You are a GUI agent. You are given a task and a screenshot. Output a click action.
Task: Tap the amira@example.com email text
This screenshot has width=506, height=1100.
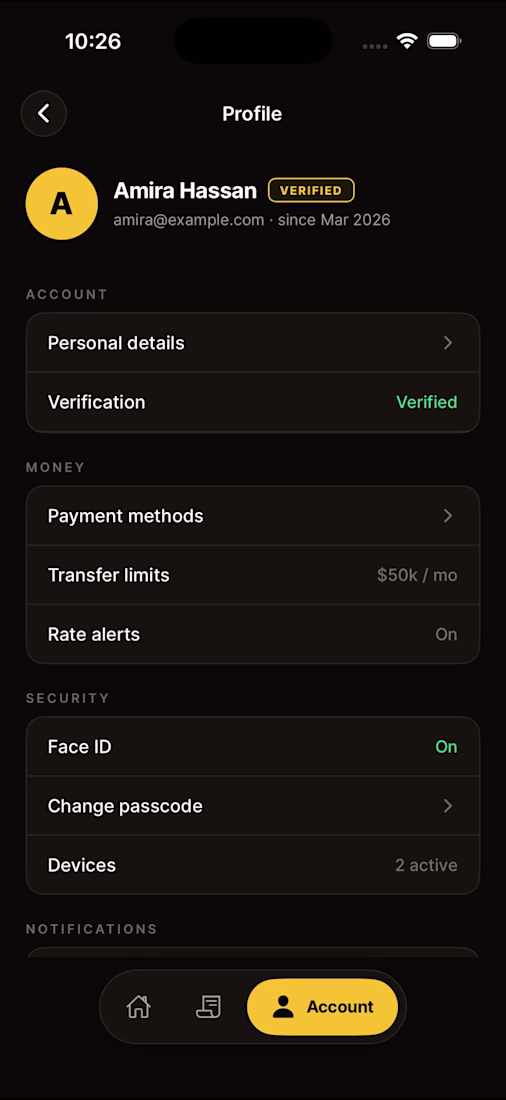[189, 220]
